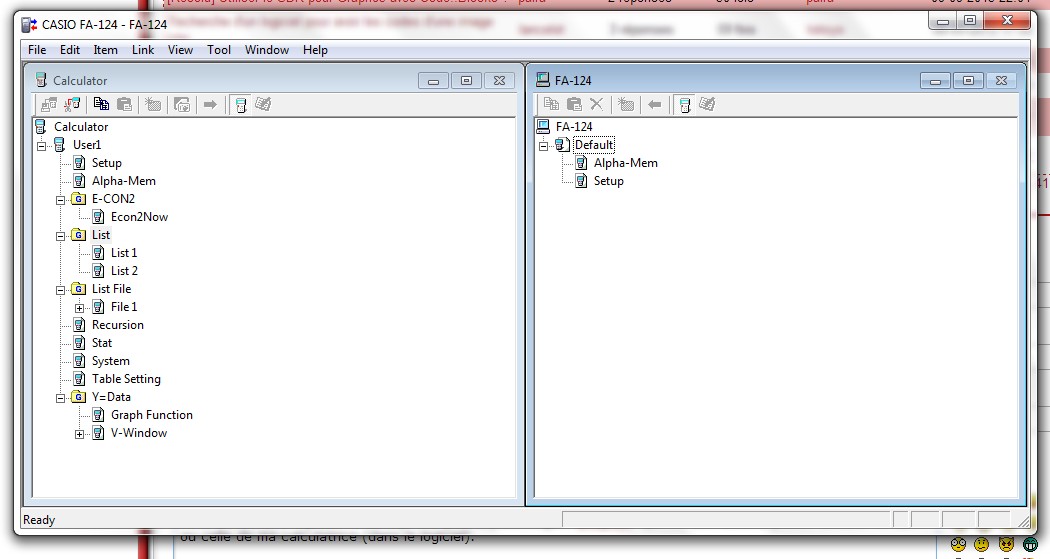Click the Paste icon in Calculator toolbar

[125, 104]
